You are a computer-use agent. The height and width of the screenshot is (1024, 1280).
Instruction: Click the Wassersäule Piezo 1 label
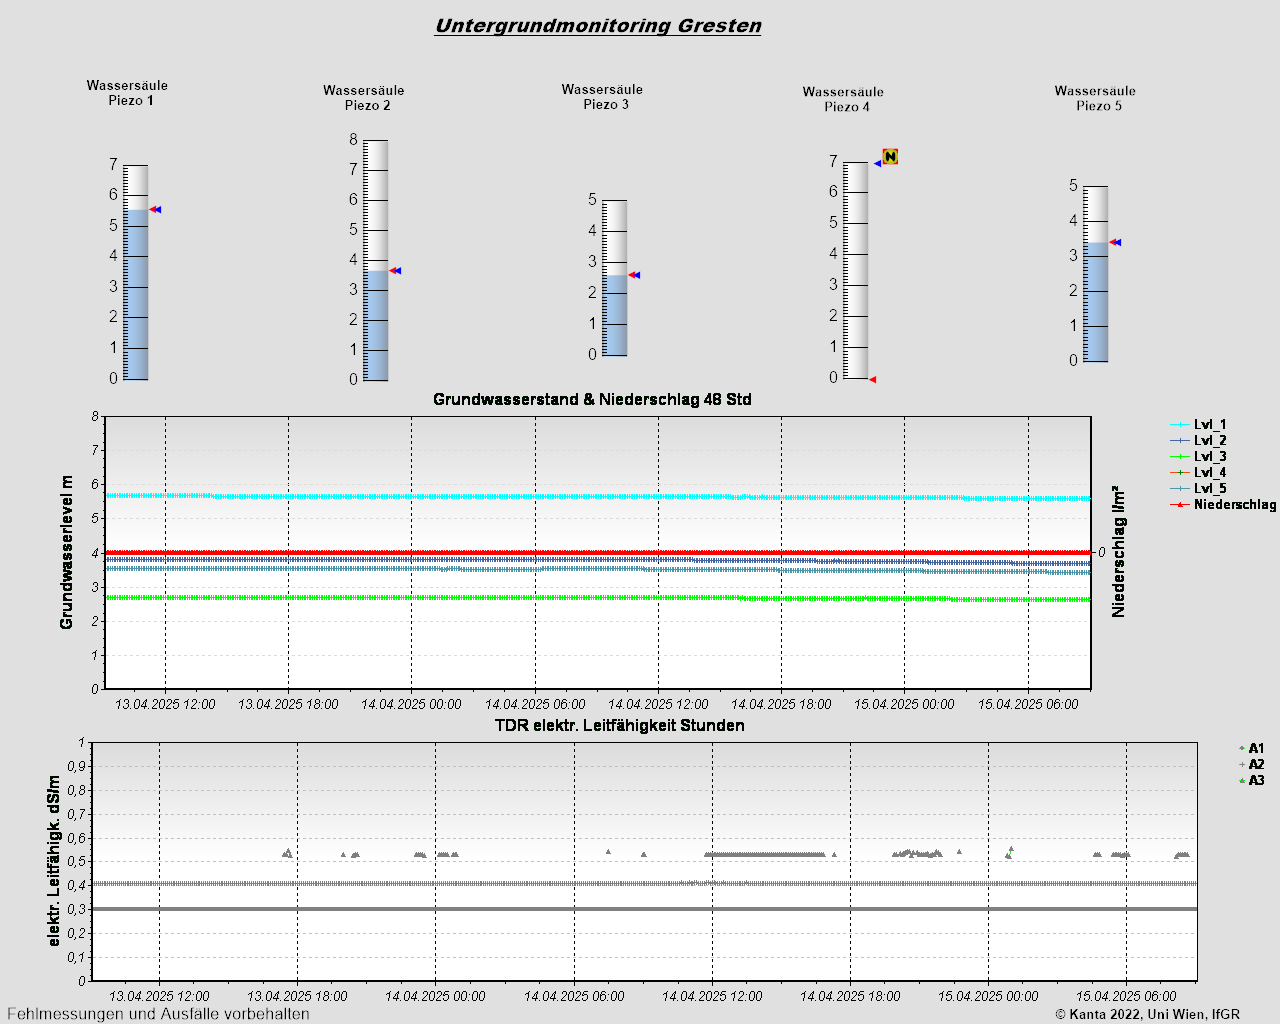[128, 93]
